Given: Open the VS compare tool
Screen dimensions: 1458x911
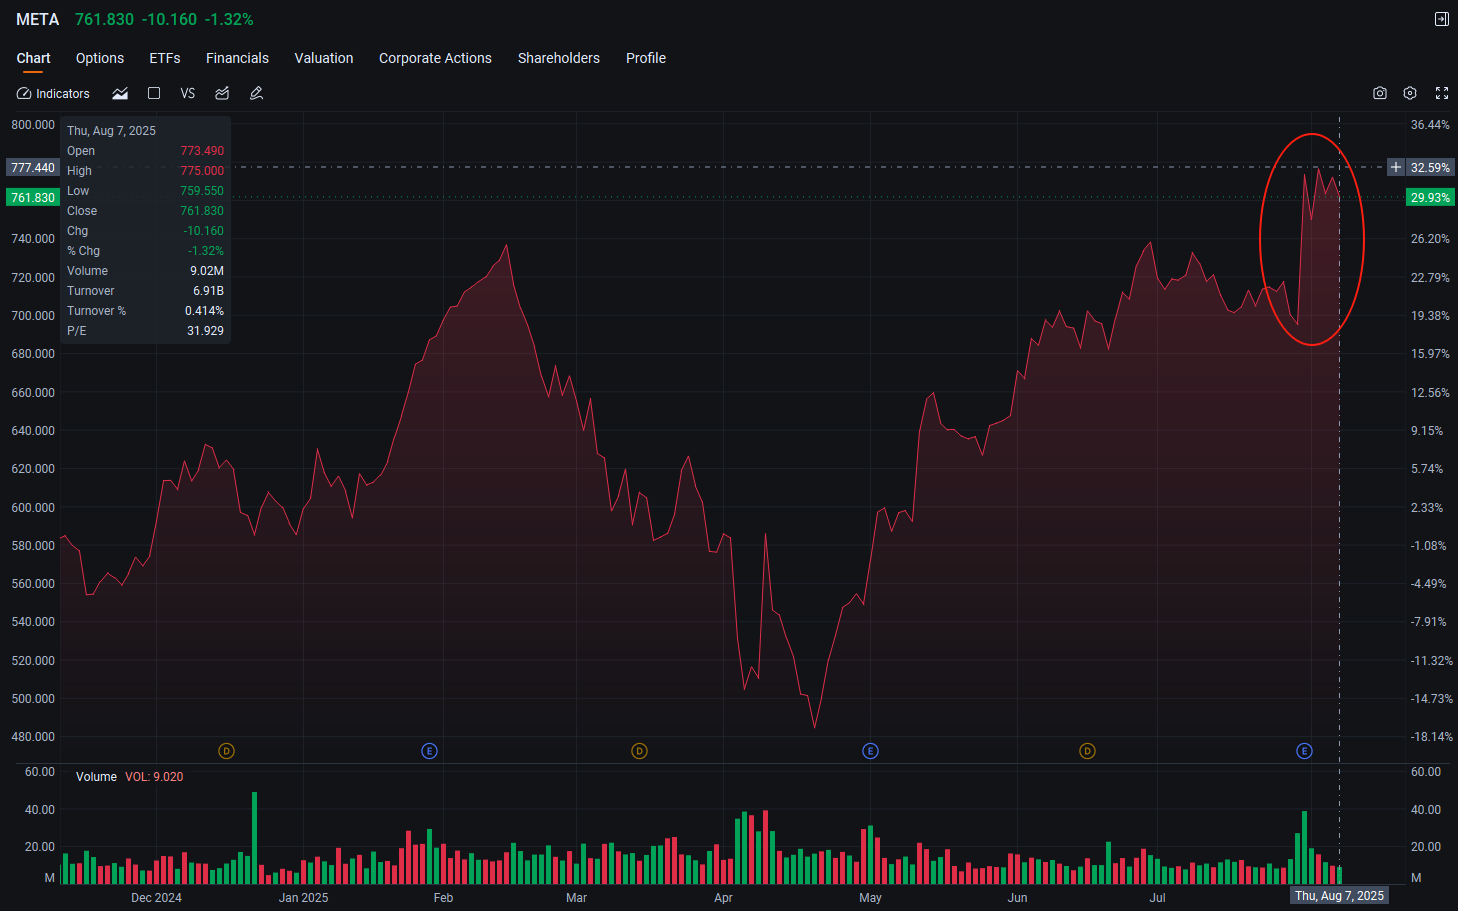Looking at the screenshot, I should click(x=188, y=93).
